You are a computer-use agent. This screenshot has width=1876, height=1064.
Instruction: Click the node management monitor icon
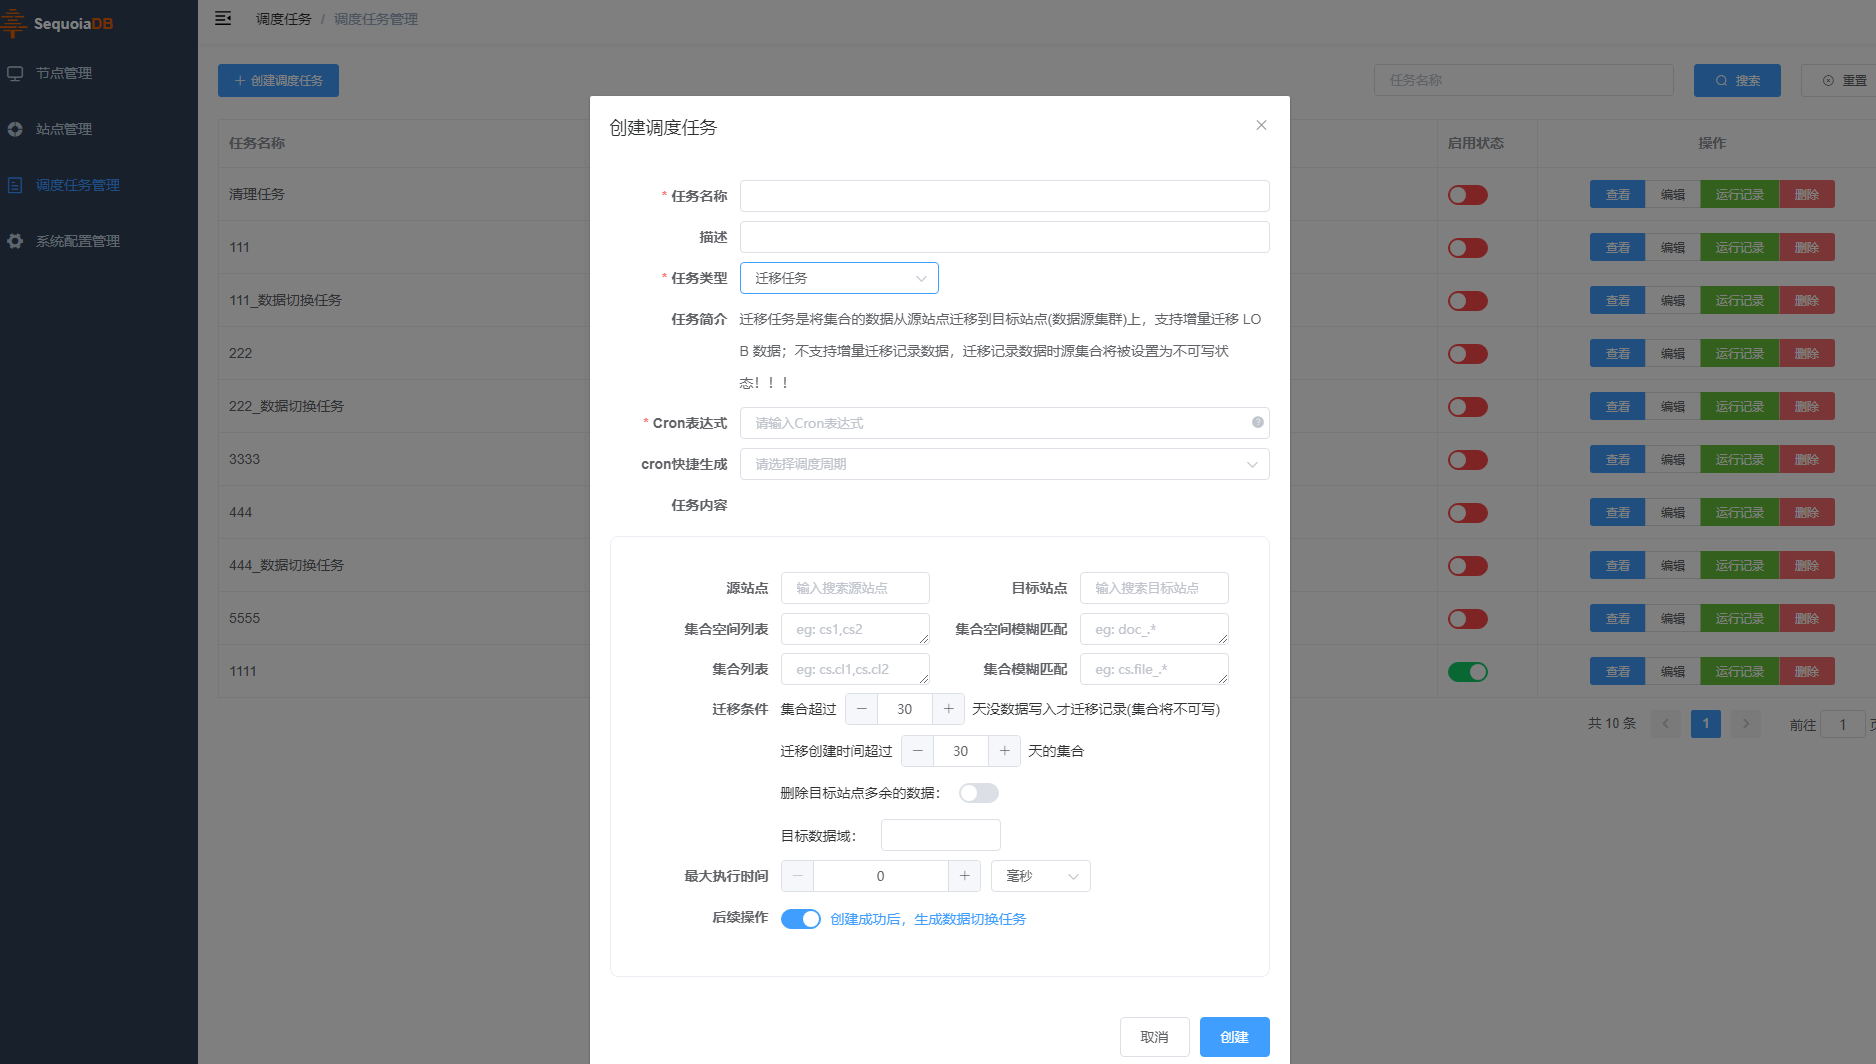[15, 73]
